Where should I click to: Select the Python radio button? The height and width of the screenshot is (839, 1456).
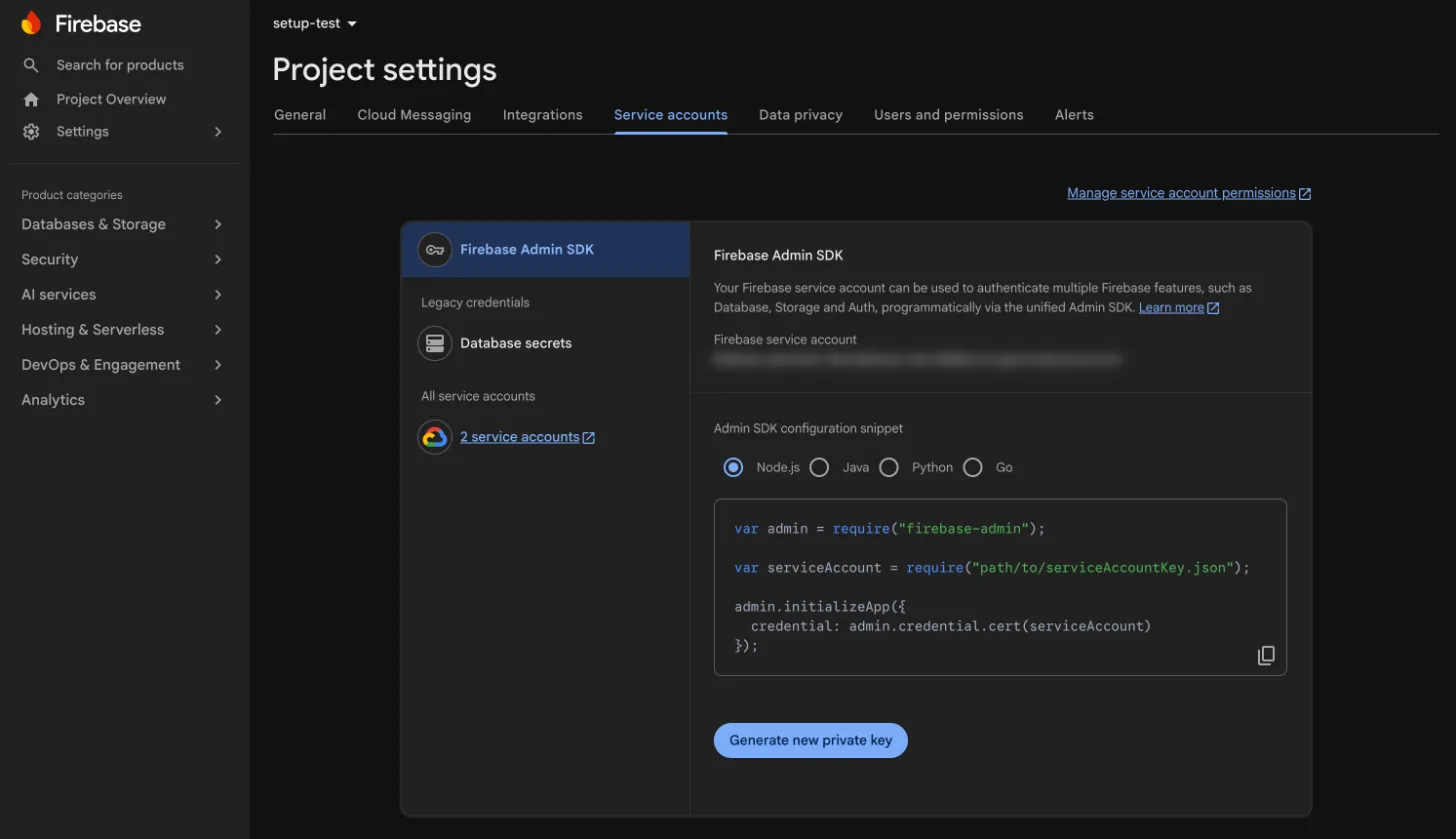click(x=889, y=467)
